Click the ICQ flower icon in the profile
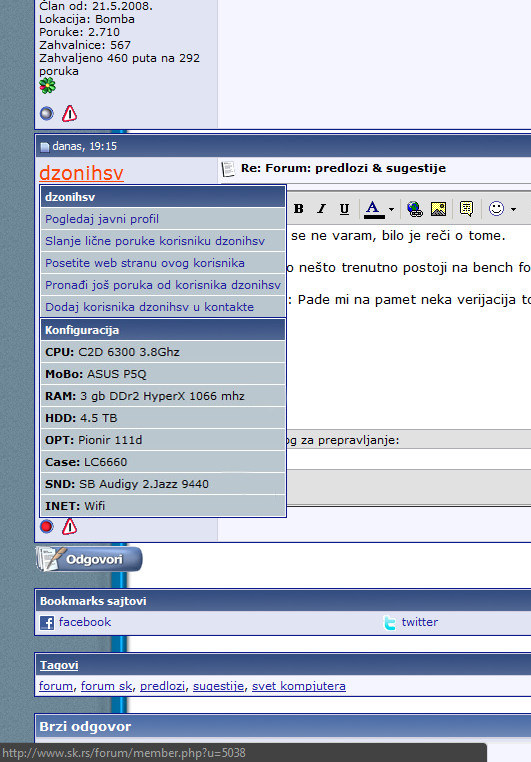 (47, 86)
